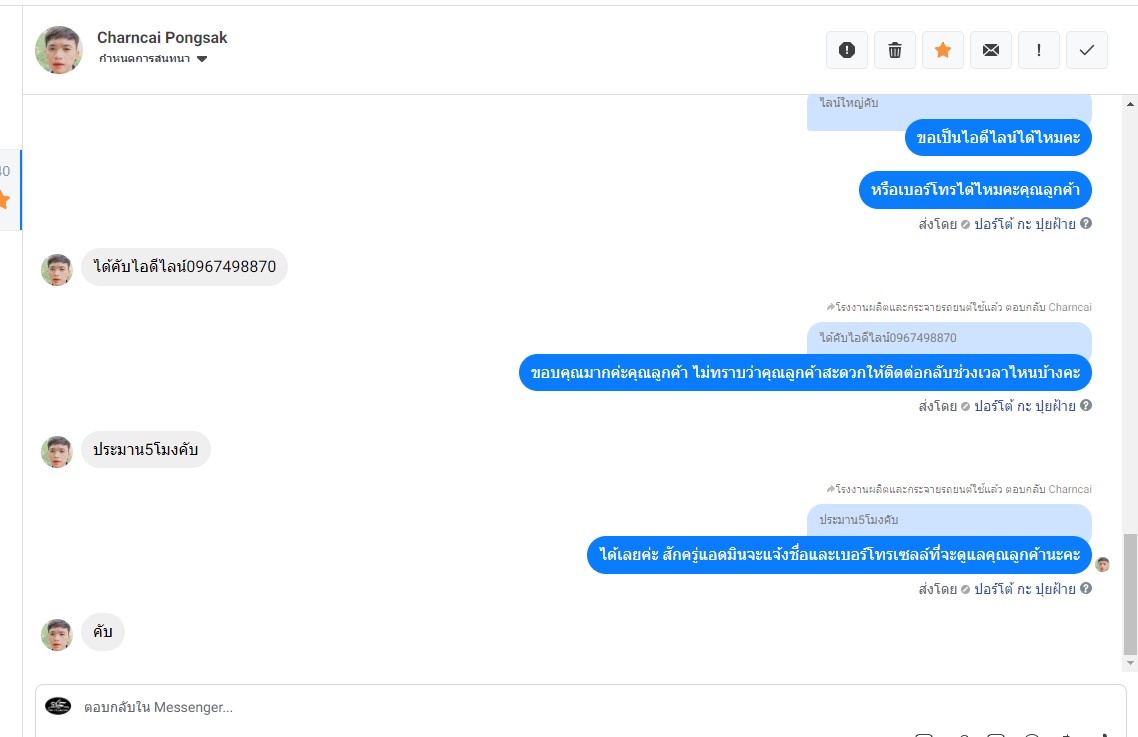Click help icon under หรือเบอร์โทร message
The width and height of the screenshot is (1138, 737).
pyautogui.click(x=1086, y=224)
